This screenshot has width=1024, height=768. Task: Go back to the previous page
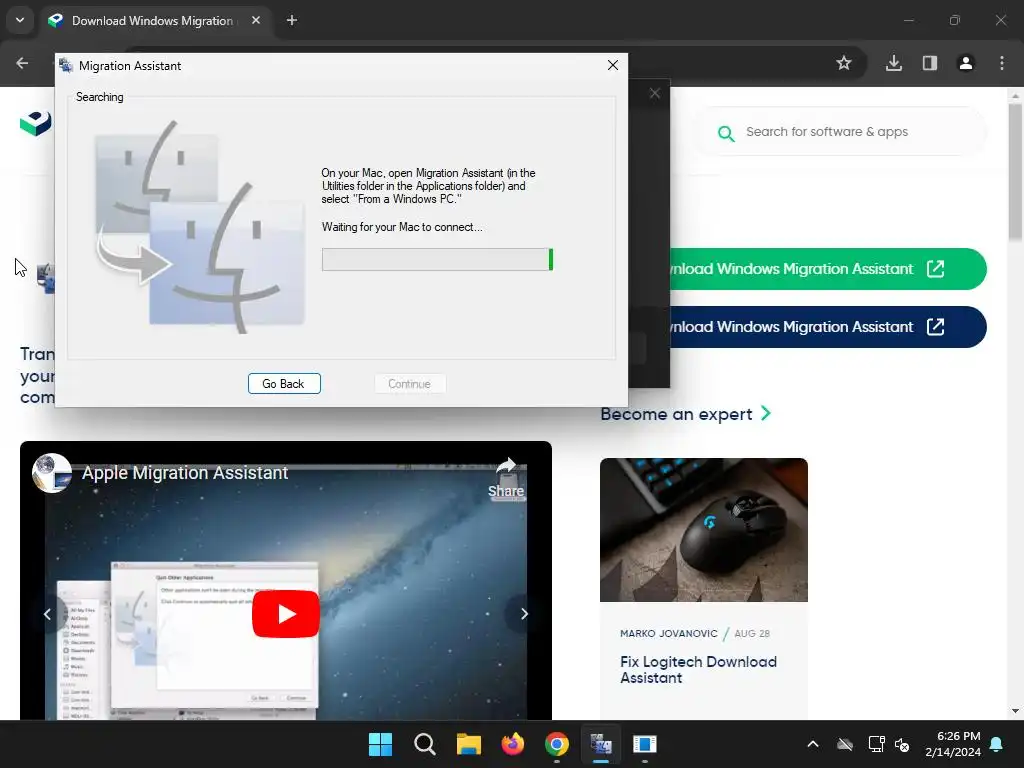click(22, 63)
